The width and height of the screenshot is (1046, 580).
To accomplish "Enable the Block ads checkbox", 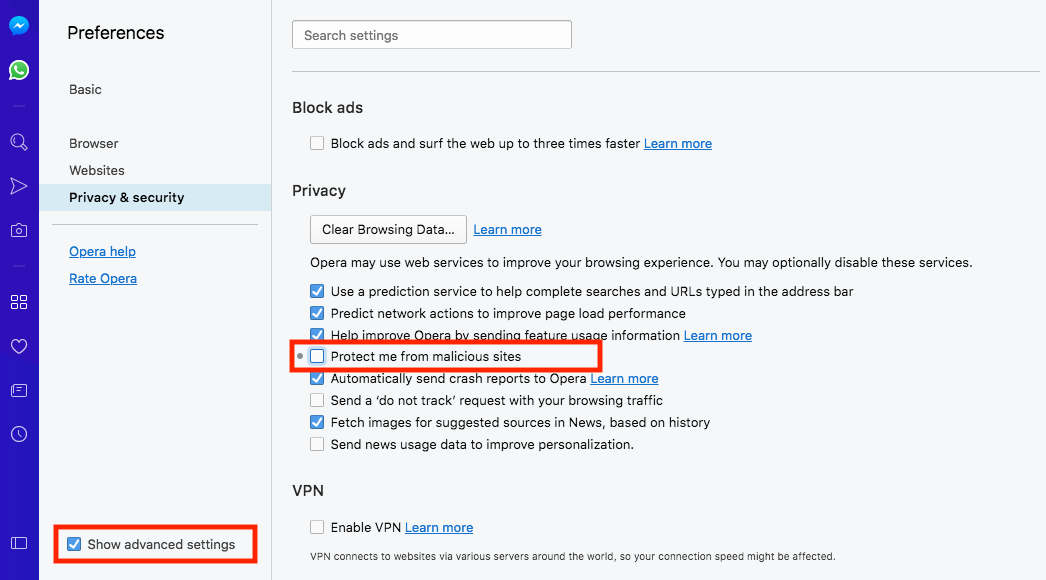I will pos(317,143).
